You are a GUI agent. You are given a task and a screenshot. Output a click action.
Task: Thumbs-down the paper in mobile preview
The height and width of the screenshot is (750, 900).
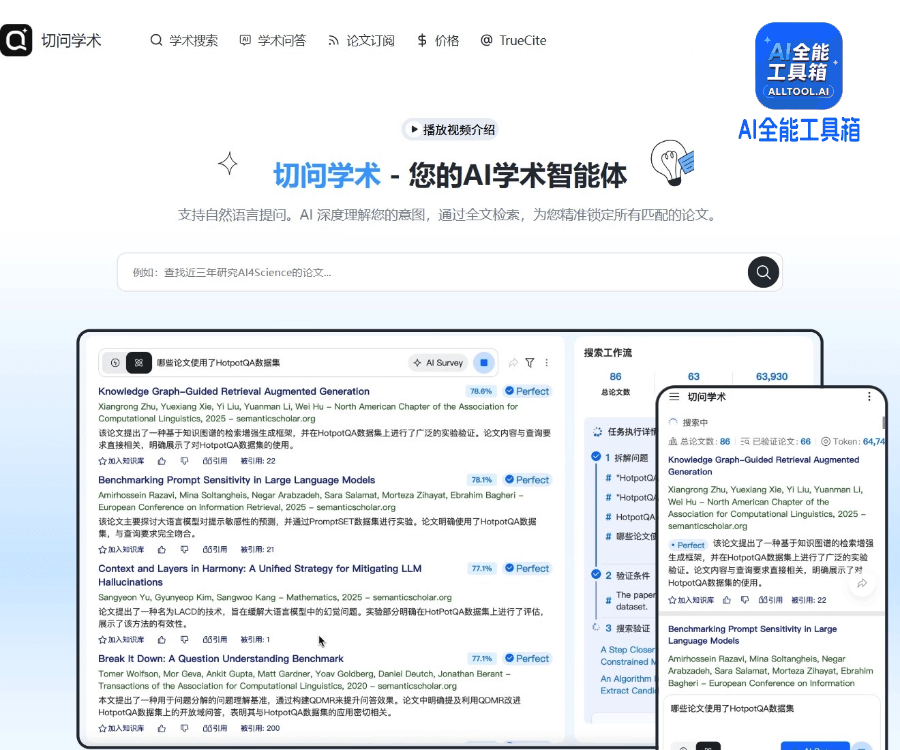pyautogui.click(x=745, y=600)
